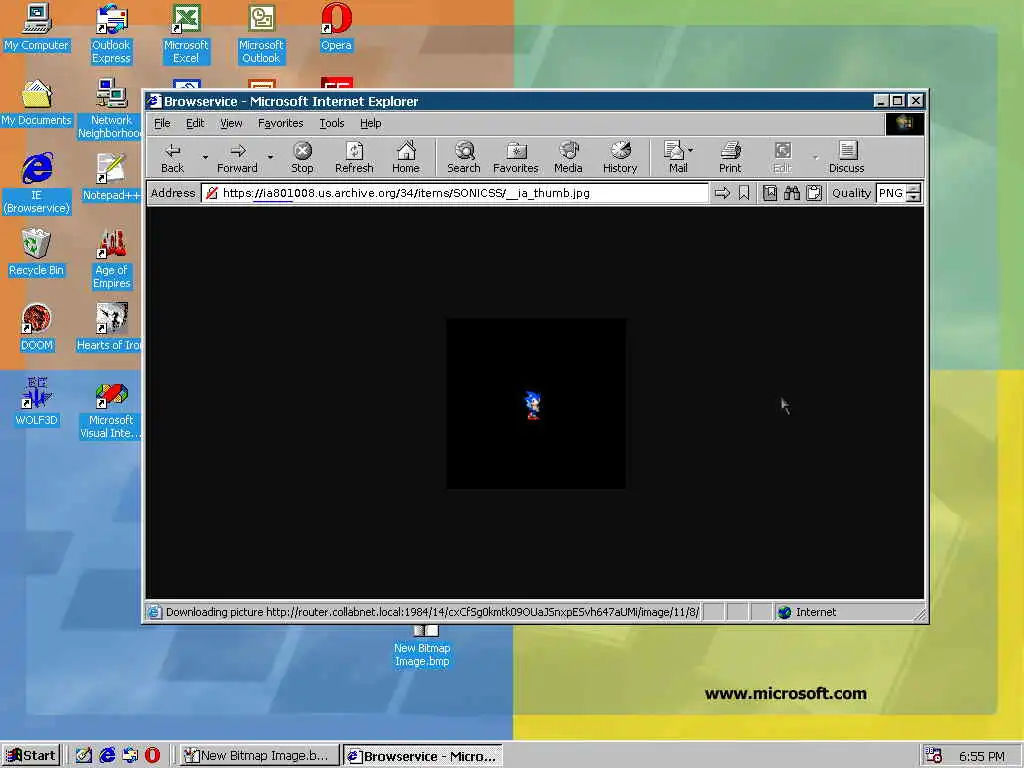Open the Favorites menu
Screen dimensions: 1024x768
(x=280, y=123)
